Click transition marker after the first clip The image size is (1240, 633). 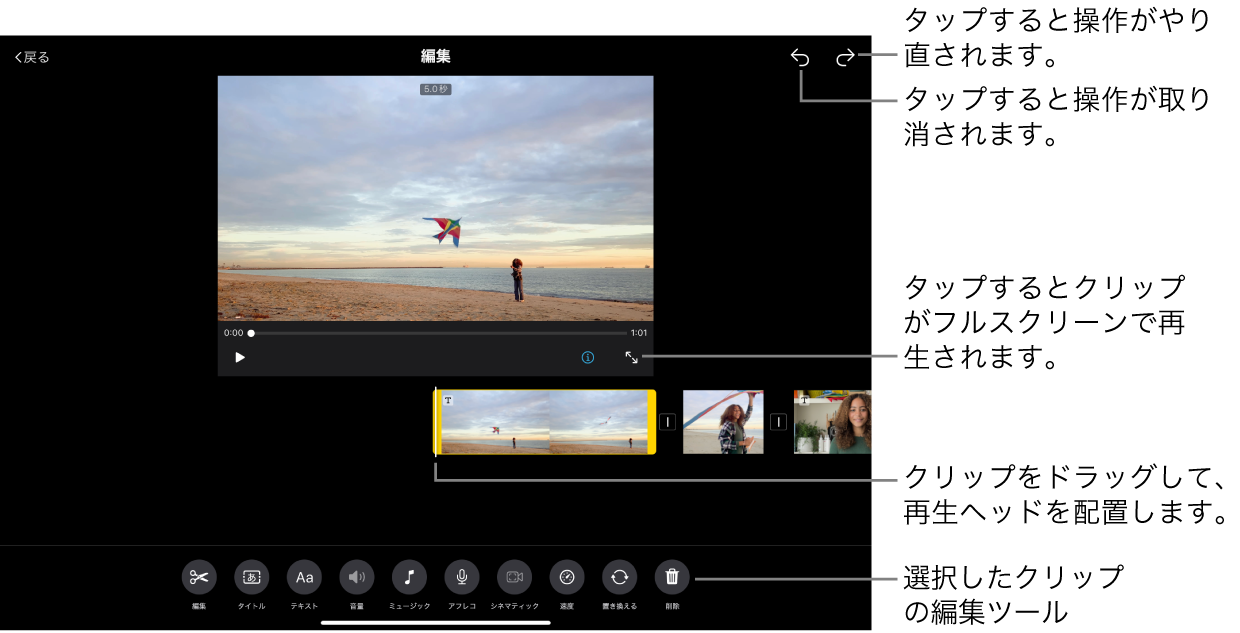coord(668,422)
